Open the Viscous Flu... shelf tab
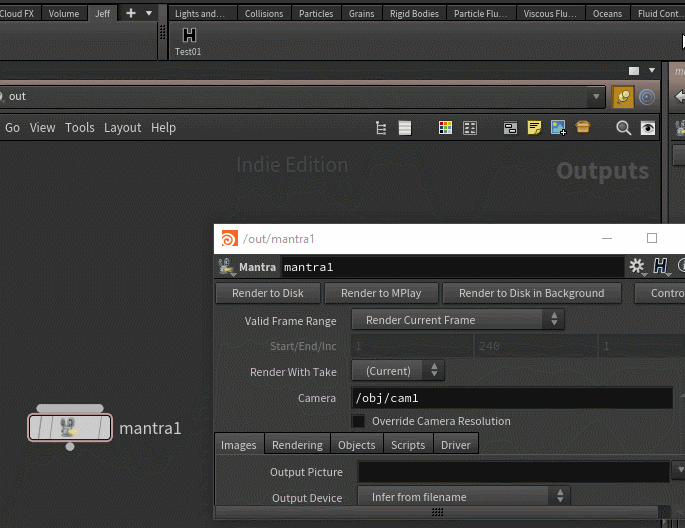 pyautogui.click(x=550, y=14)
